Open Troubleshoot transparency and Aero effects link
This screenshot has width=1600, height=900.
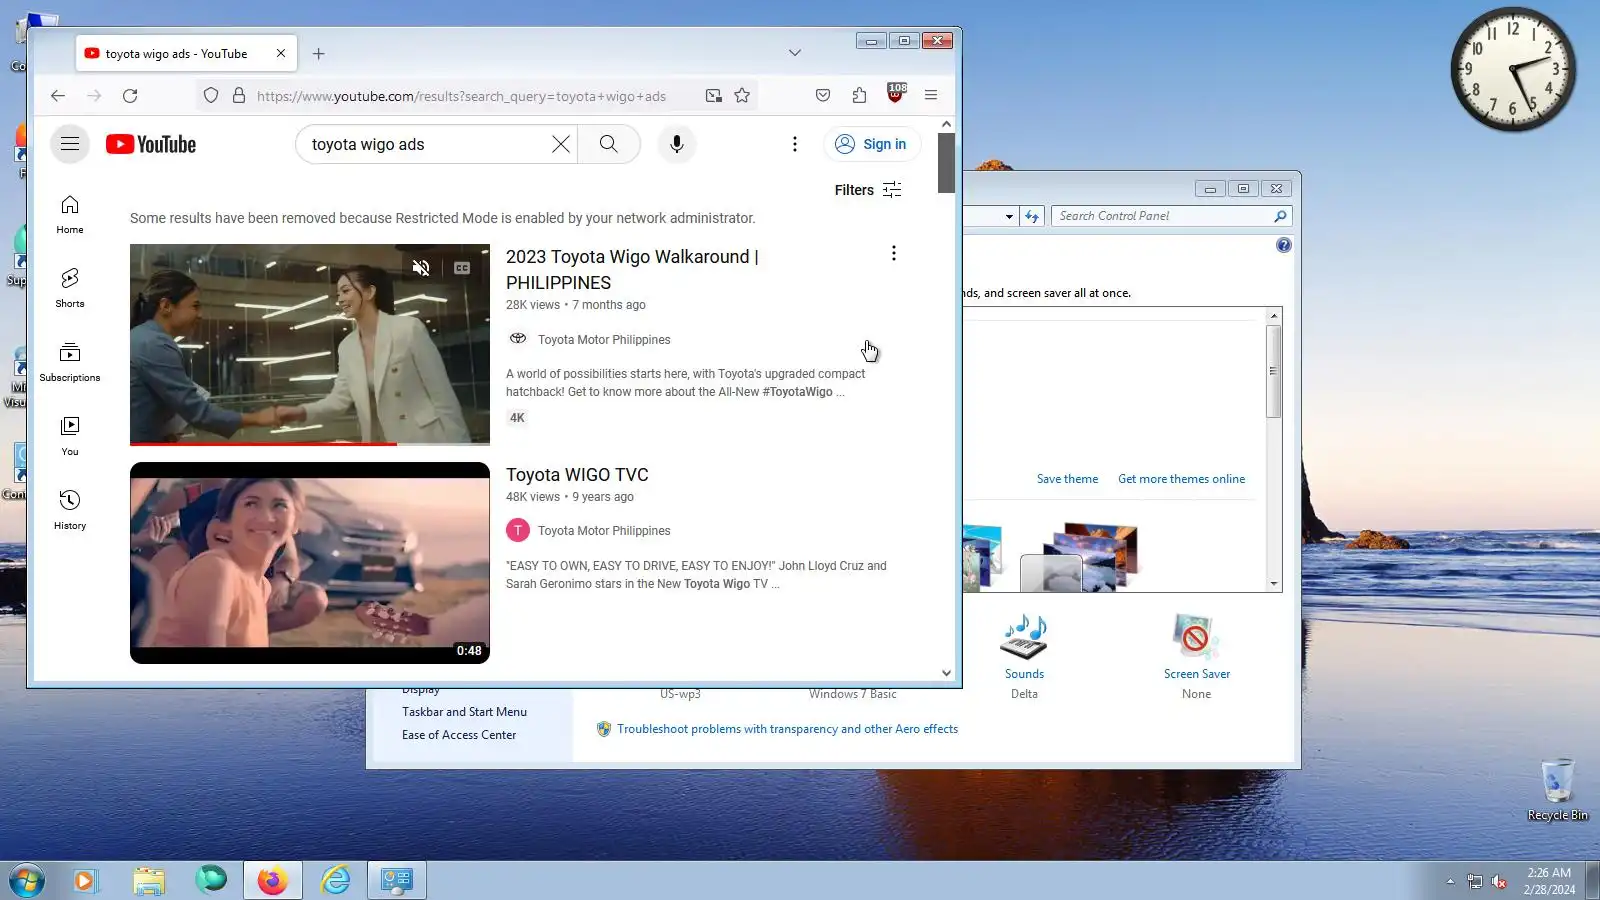click(x=787, y=729)
